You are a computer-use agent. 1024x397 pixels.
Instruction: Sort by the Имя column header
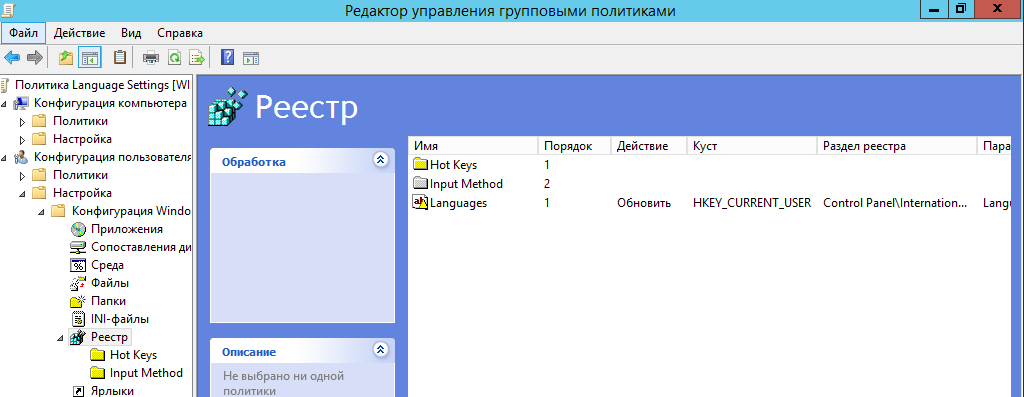(473, 146)
